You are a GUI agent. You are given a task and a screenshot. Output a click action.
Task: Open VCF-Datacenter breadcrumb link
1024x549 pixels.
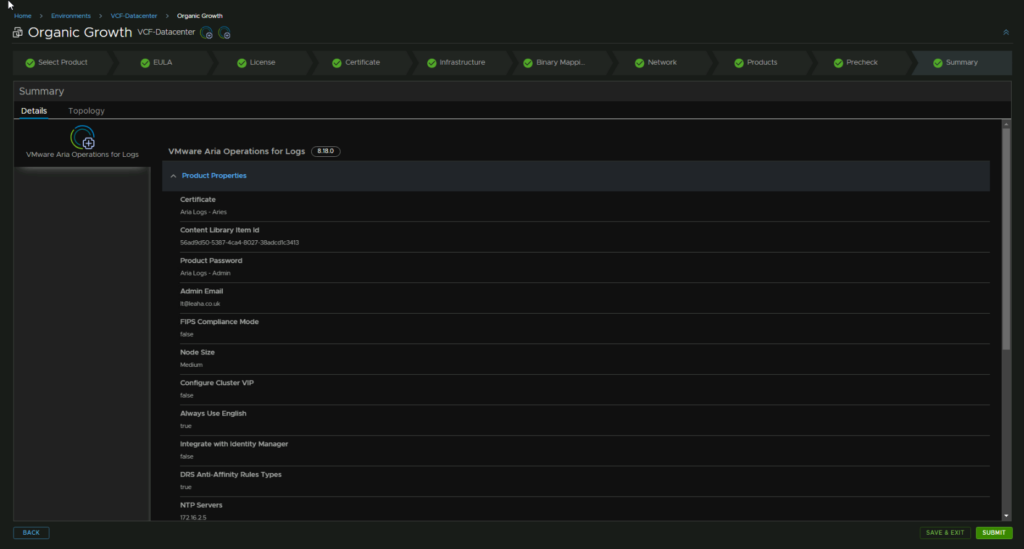tap(133, 16)
